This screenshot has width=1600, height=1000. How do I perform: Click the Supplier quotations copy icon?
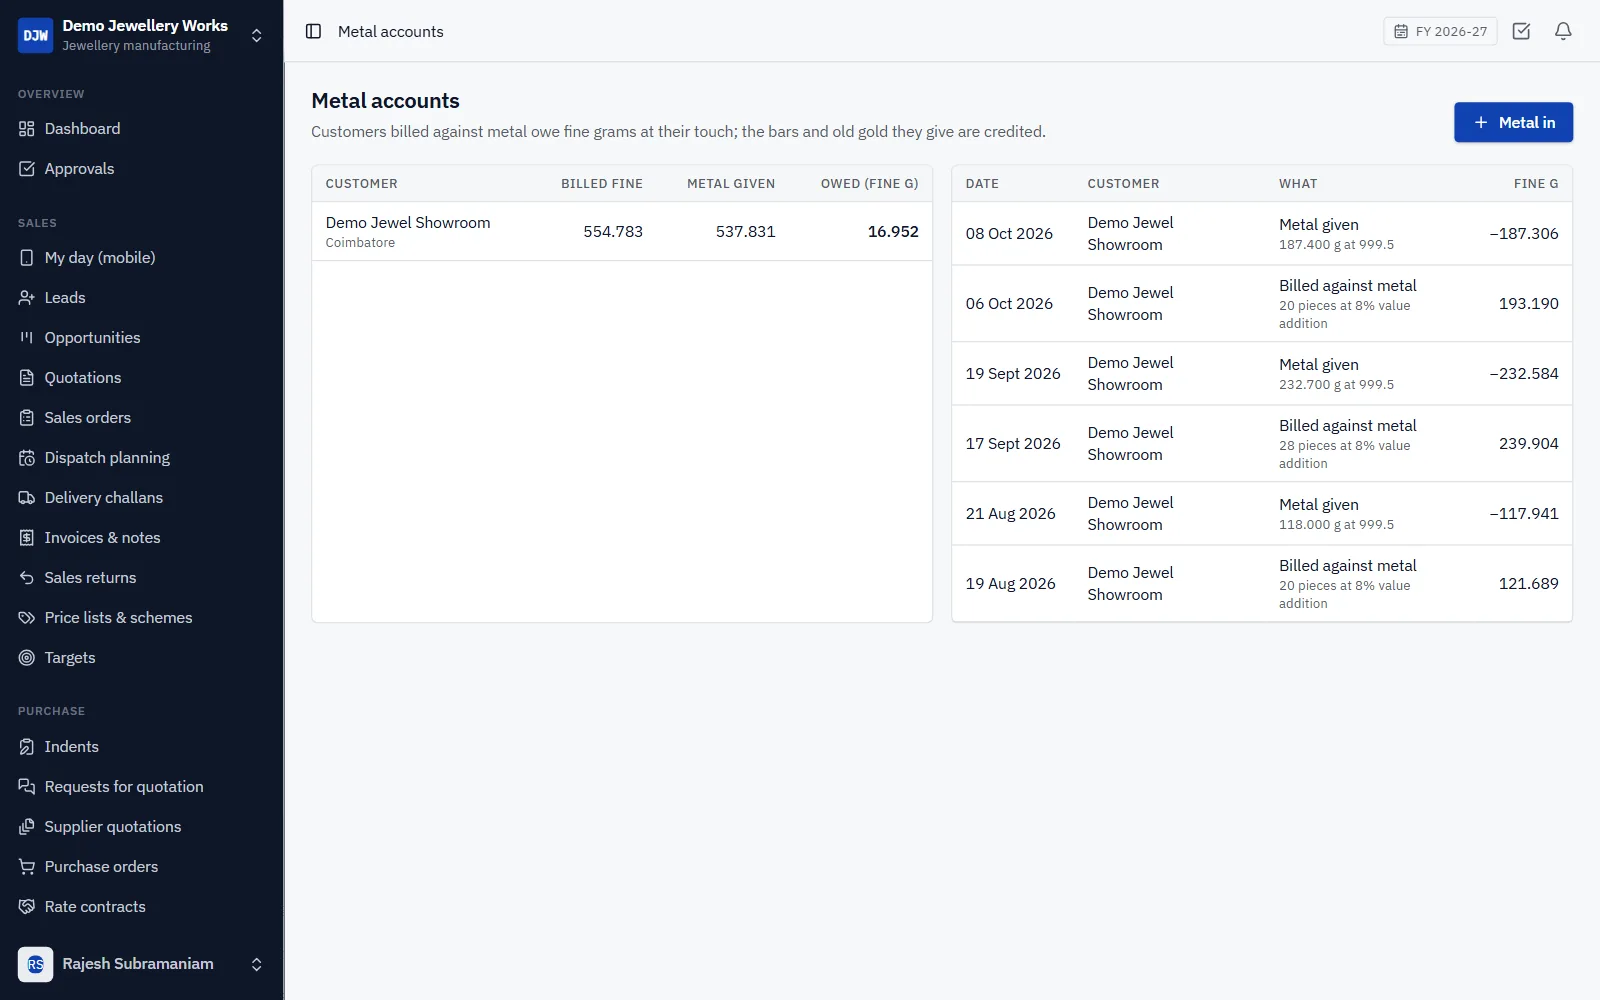tap(27, 827)
